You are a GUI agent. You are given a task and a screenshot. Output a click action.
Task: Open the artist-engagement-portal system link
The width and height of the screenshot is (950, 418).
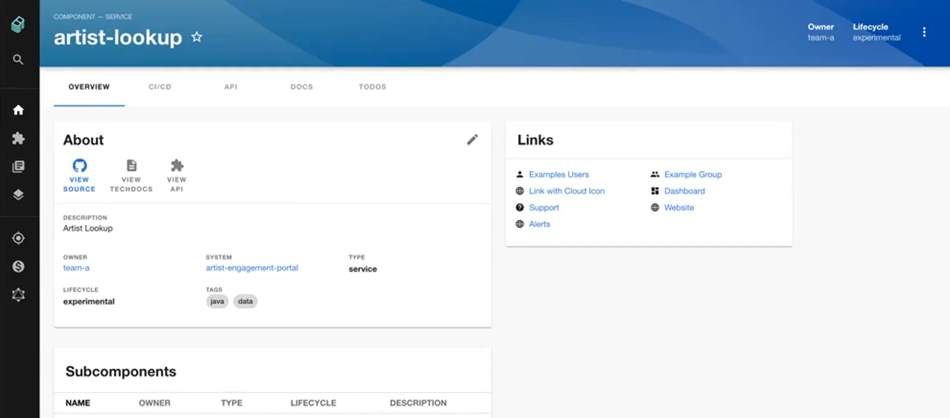click(x=252, y=268)
